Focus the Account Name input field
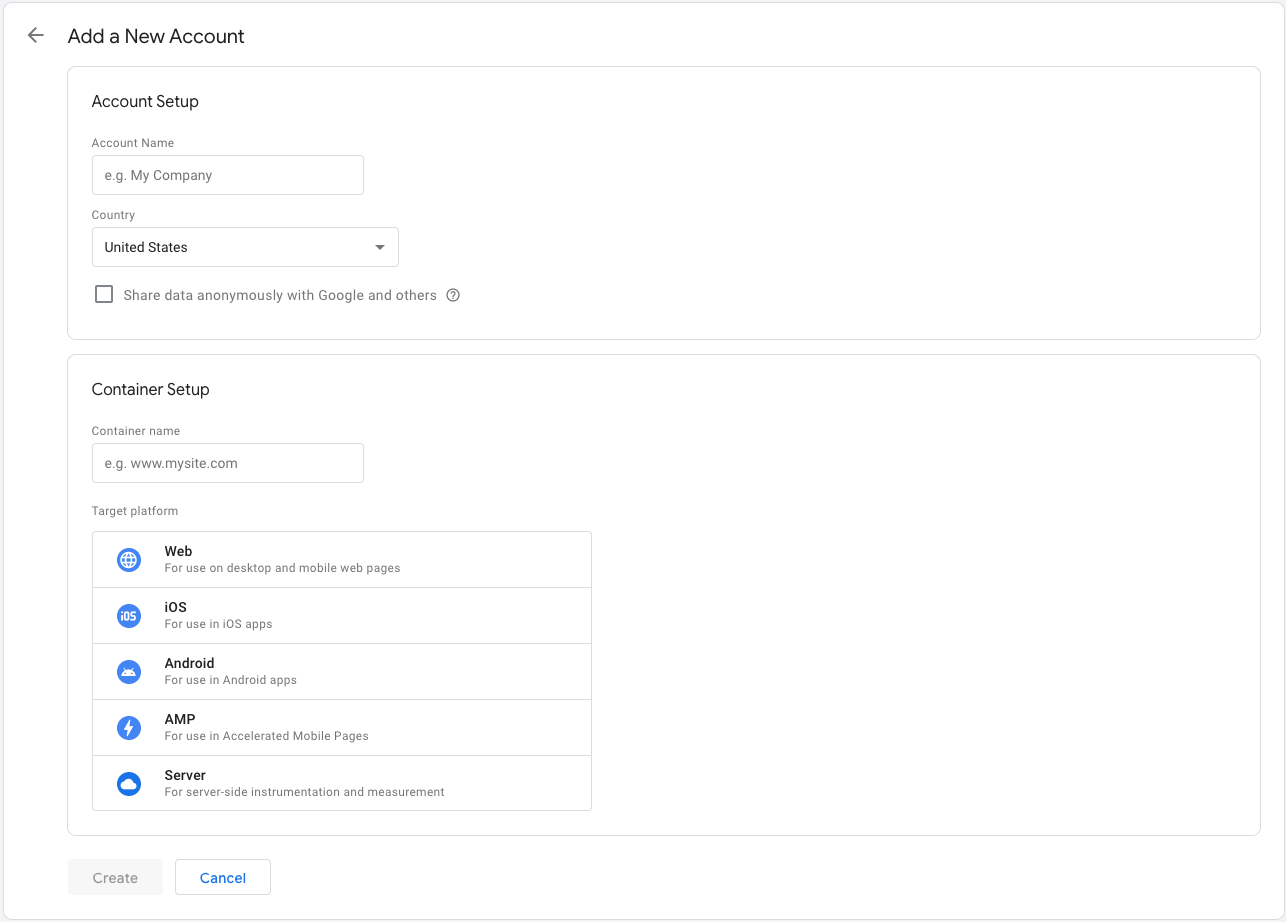This screenshot has height=922, width=1286. click(x=227, y=175)
